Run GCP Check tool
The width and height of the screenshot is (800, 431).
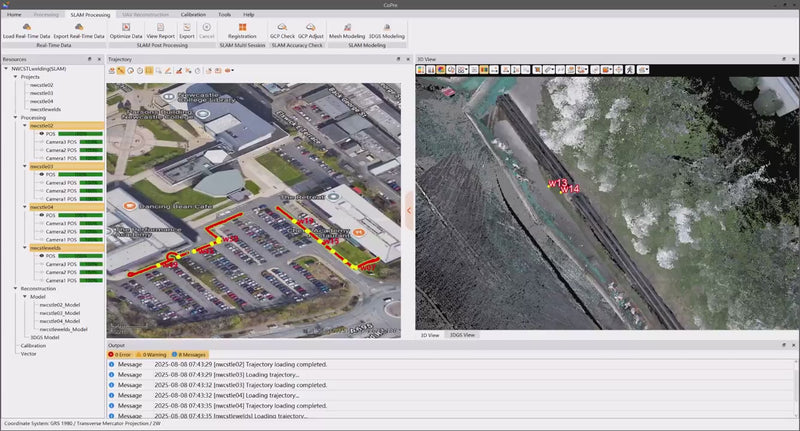coord(282,26)
